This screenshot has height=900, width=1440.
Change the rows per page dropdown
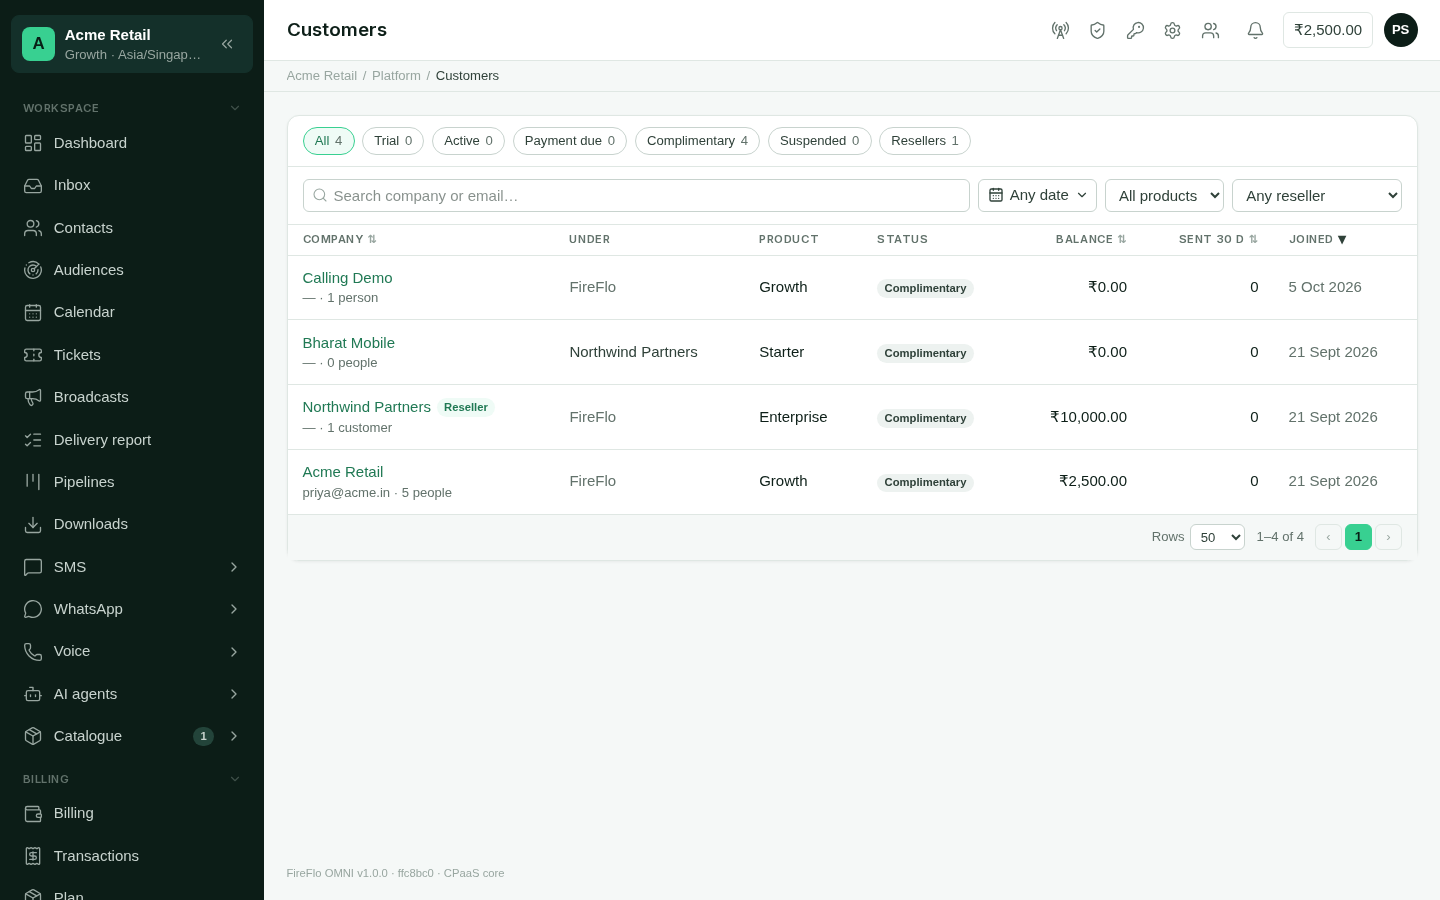coord(1217,537)
